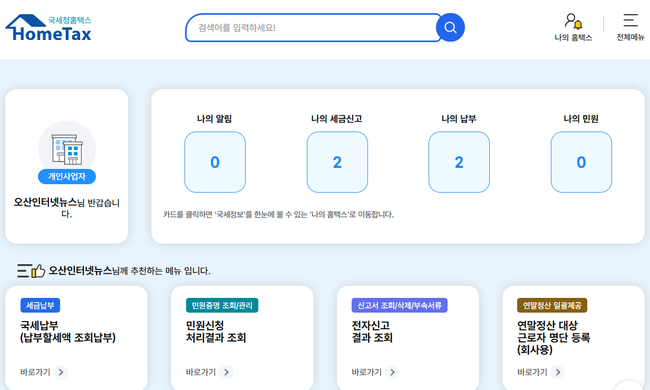
Task: Open 나의 납부 card showing 2
Action: [459, 162]
